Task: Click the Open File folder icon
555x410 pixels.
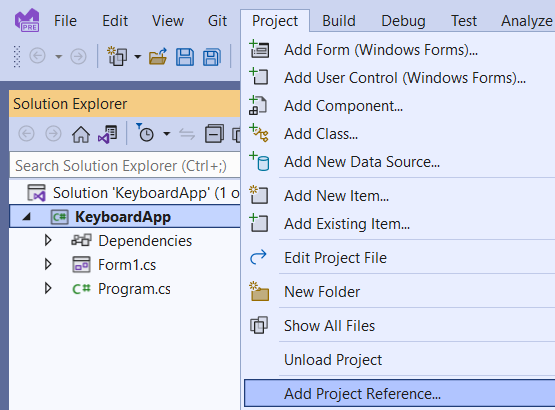Action: (x=158, y=56)
